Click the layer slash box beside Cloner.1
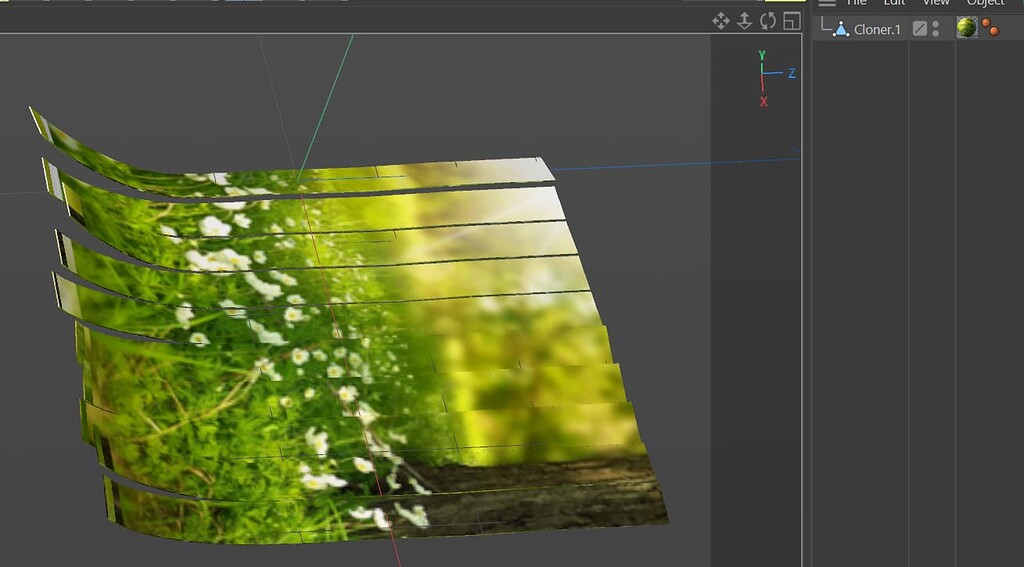The image size is (1024, 567). [x=919, y=29]
